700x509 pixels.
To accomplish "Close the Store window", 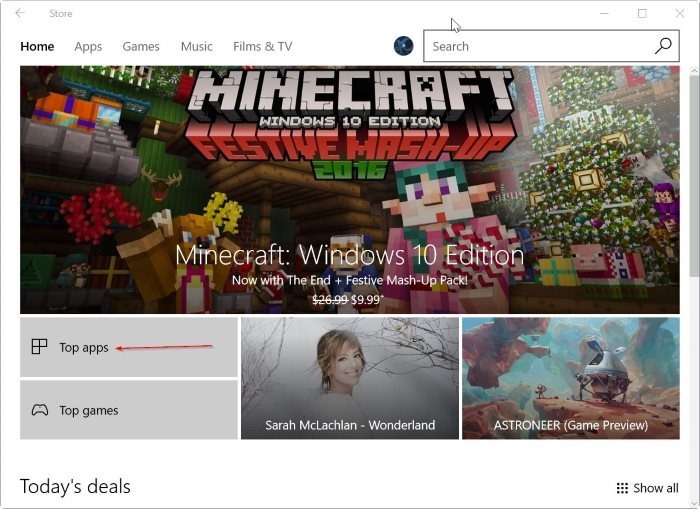I will [679, 13].
